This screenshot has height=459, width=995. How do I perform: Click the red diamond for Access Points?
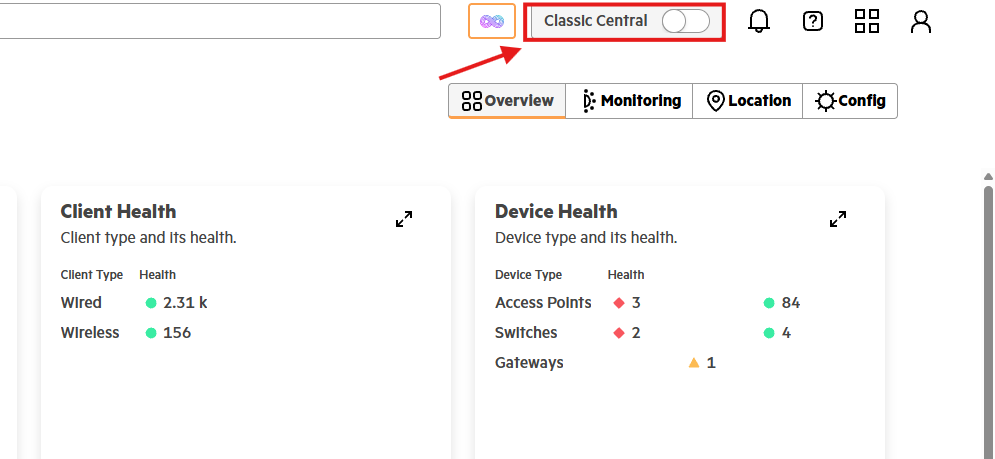[x=619, y=303]
